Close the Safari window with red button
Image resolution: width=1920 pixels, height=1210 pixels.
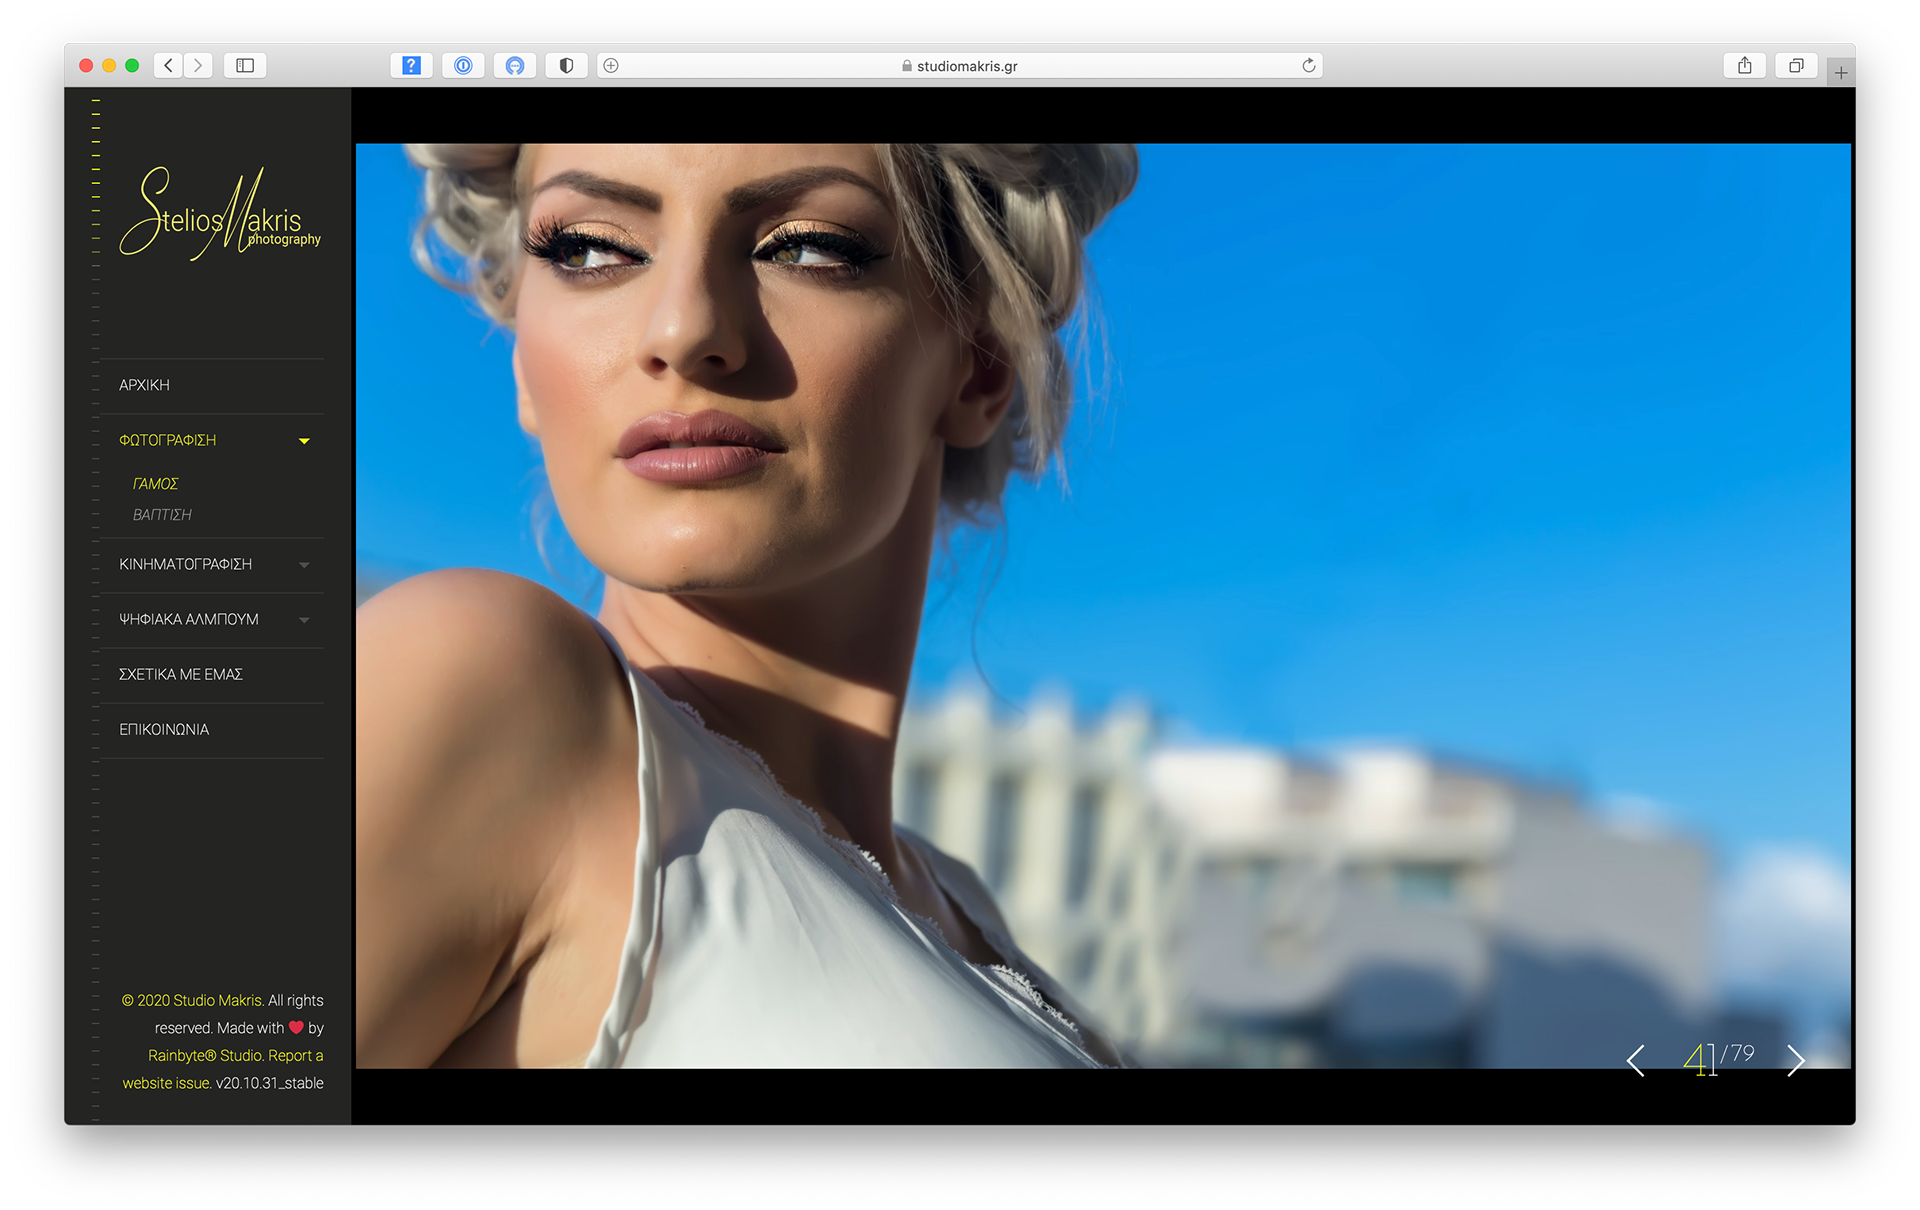click(86, 66)
